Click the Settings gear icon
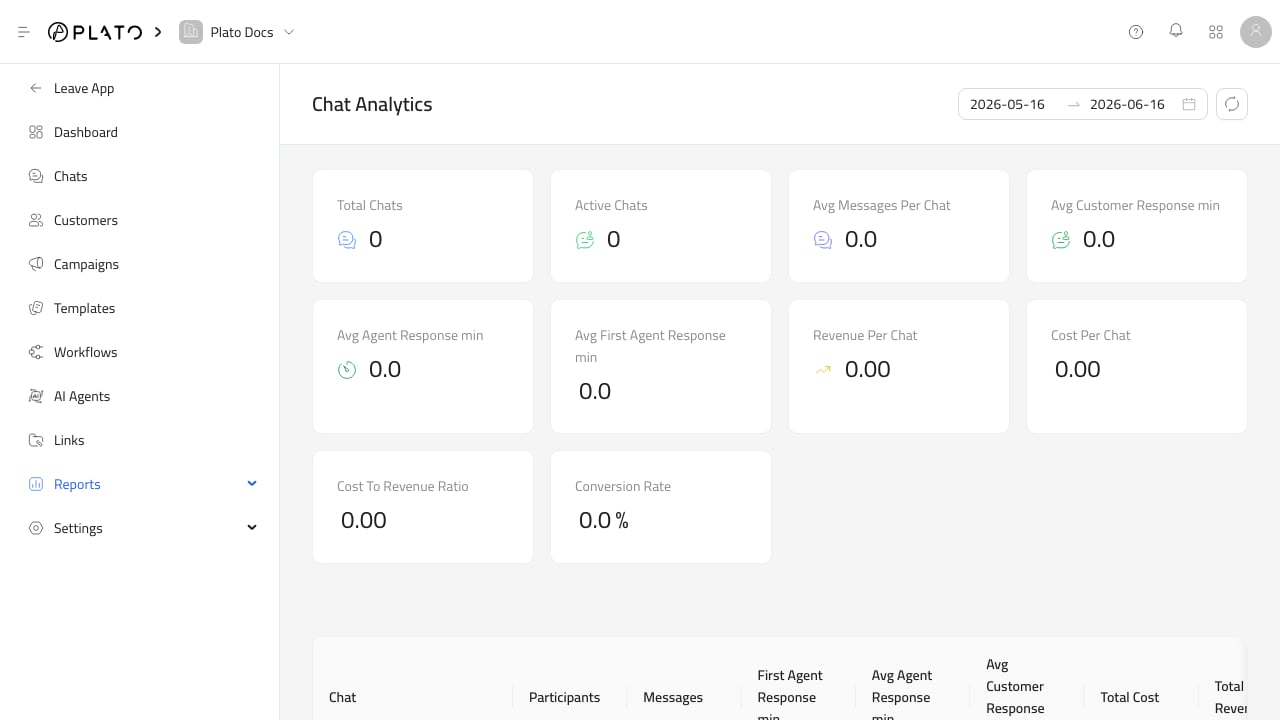The image size is (1280, 720). (x=36, y=528)
